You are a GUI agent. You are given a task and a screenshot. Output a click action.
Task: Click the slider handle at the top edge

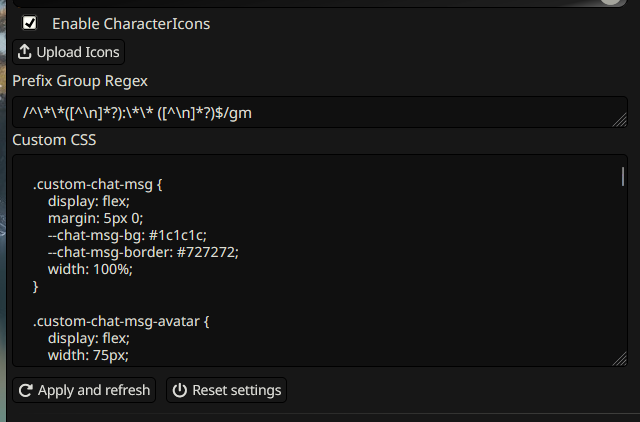point(611,2)
